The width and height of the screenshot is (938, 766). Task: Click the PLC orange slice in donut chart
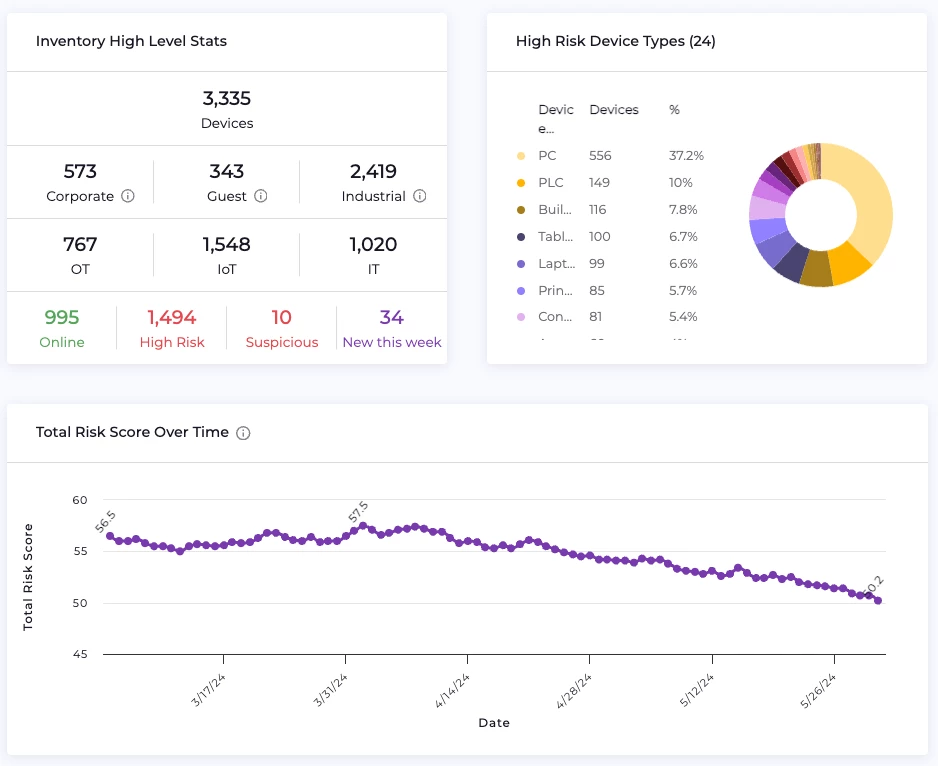pyautogui.click(x=851, y=263)
